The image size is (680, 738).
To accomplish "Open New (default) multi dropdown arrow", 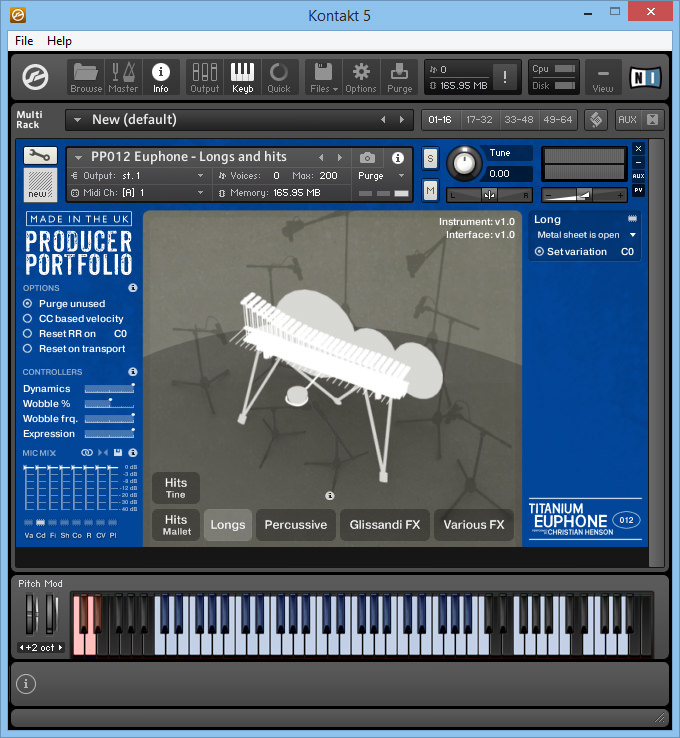I will tap(77, 120).
